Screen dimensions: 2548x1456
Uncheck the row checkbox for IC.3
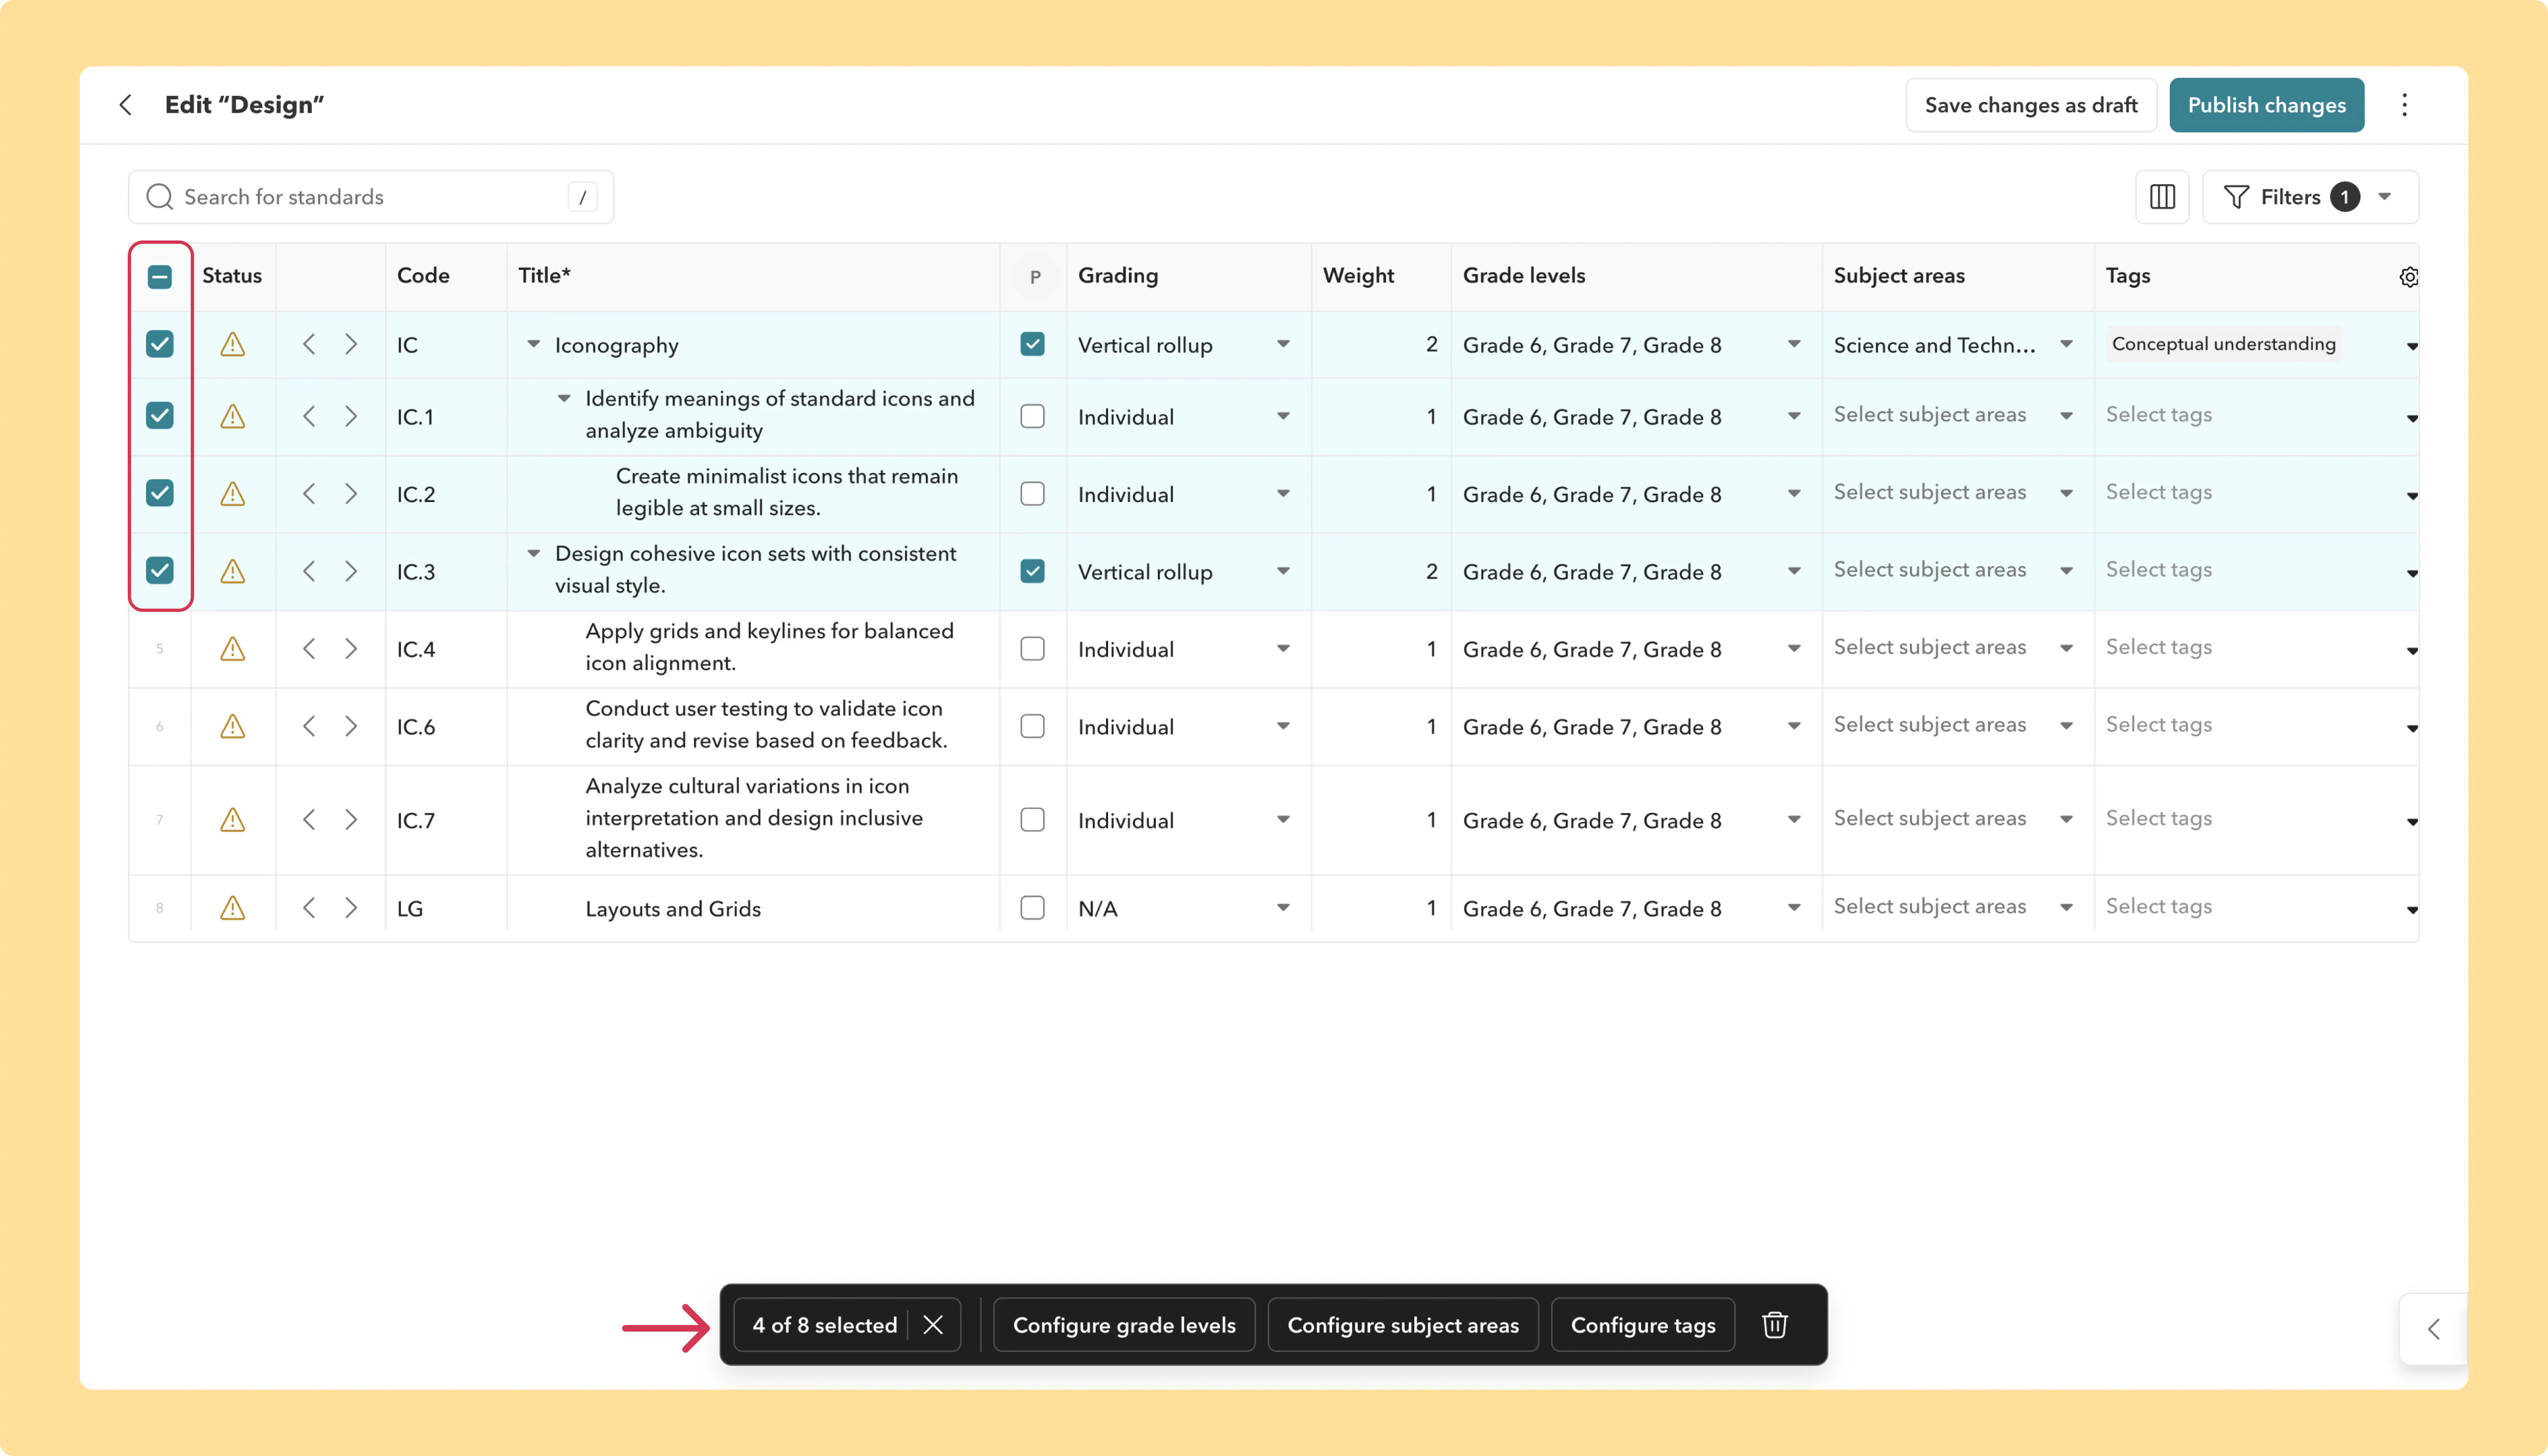160,571
